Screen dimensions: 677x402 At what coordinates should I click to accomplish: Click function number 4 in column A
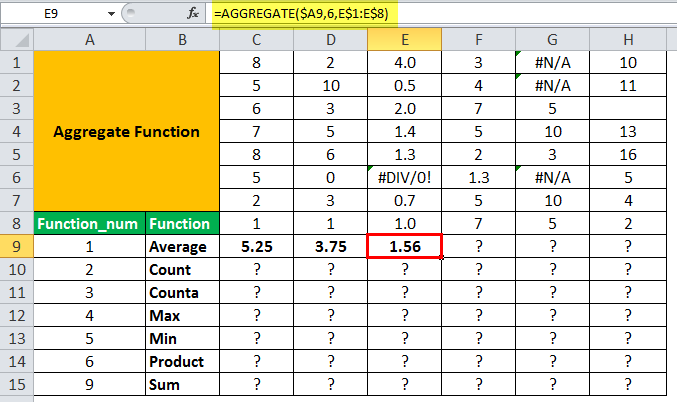click(89, 316)
